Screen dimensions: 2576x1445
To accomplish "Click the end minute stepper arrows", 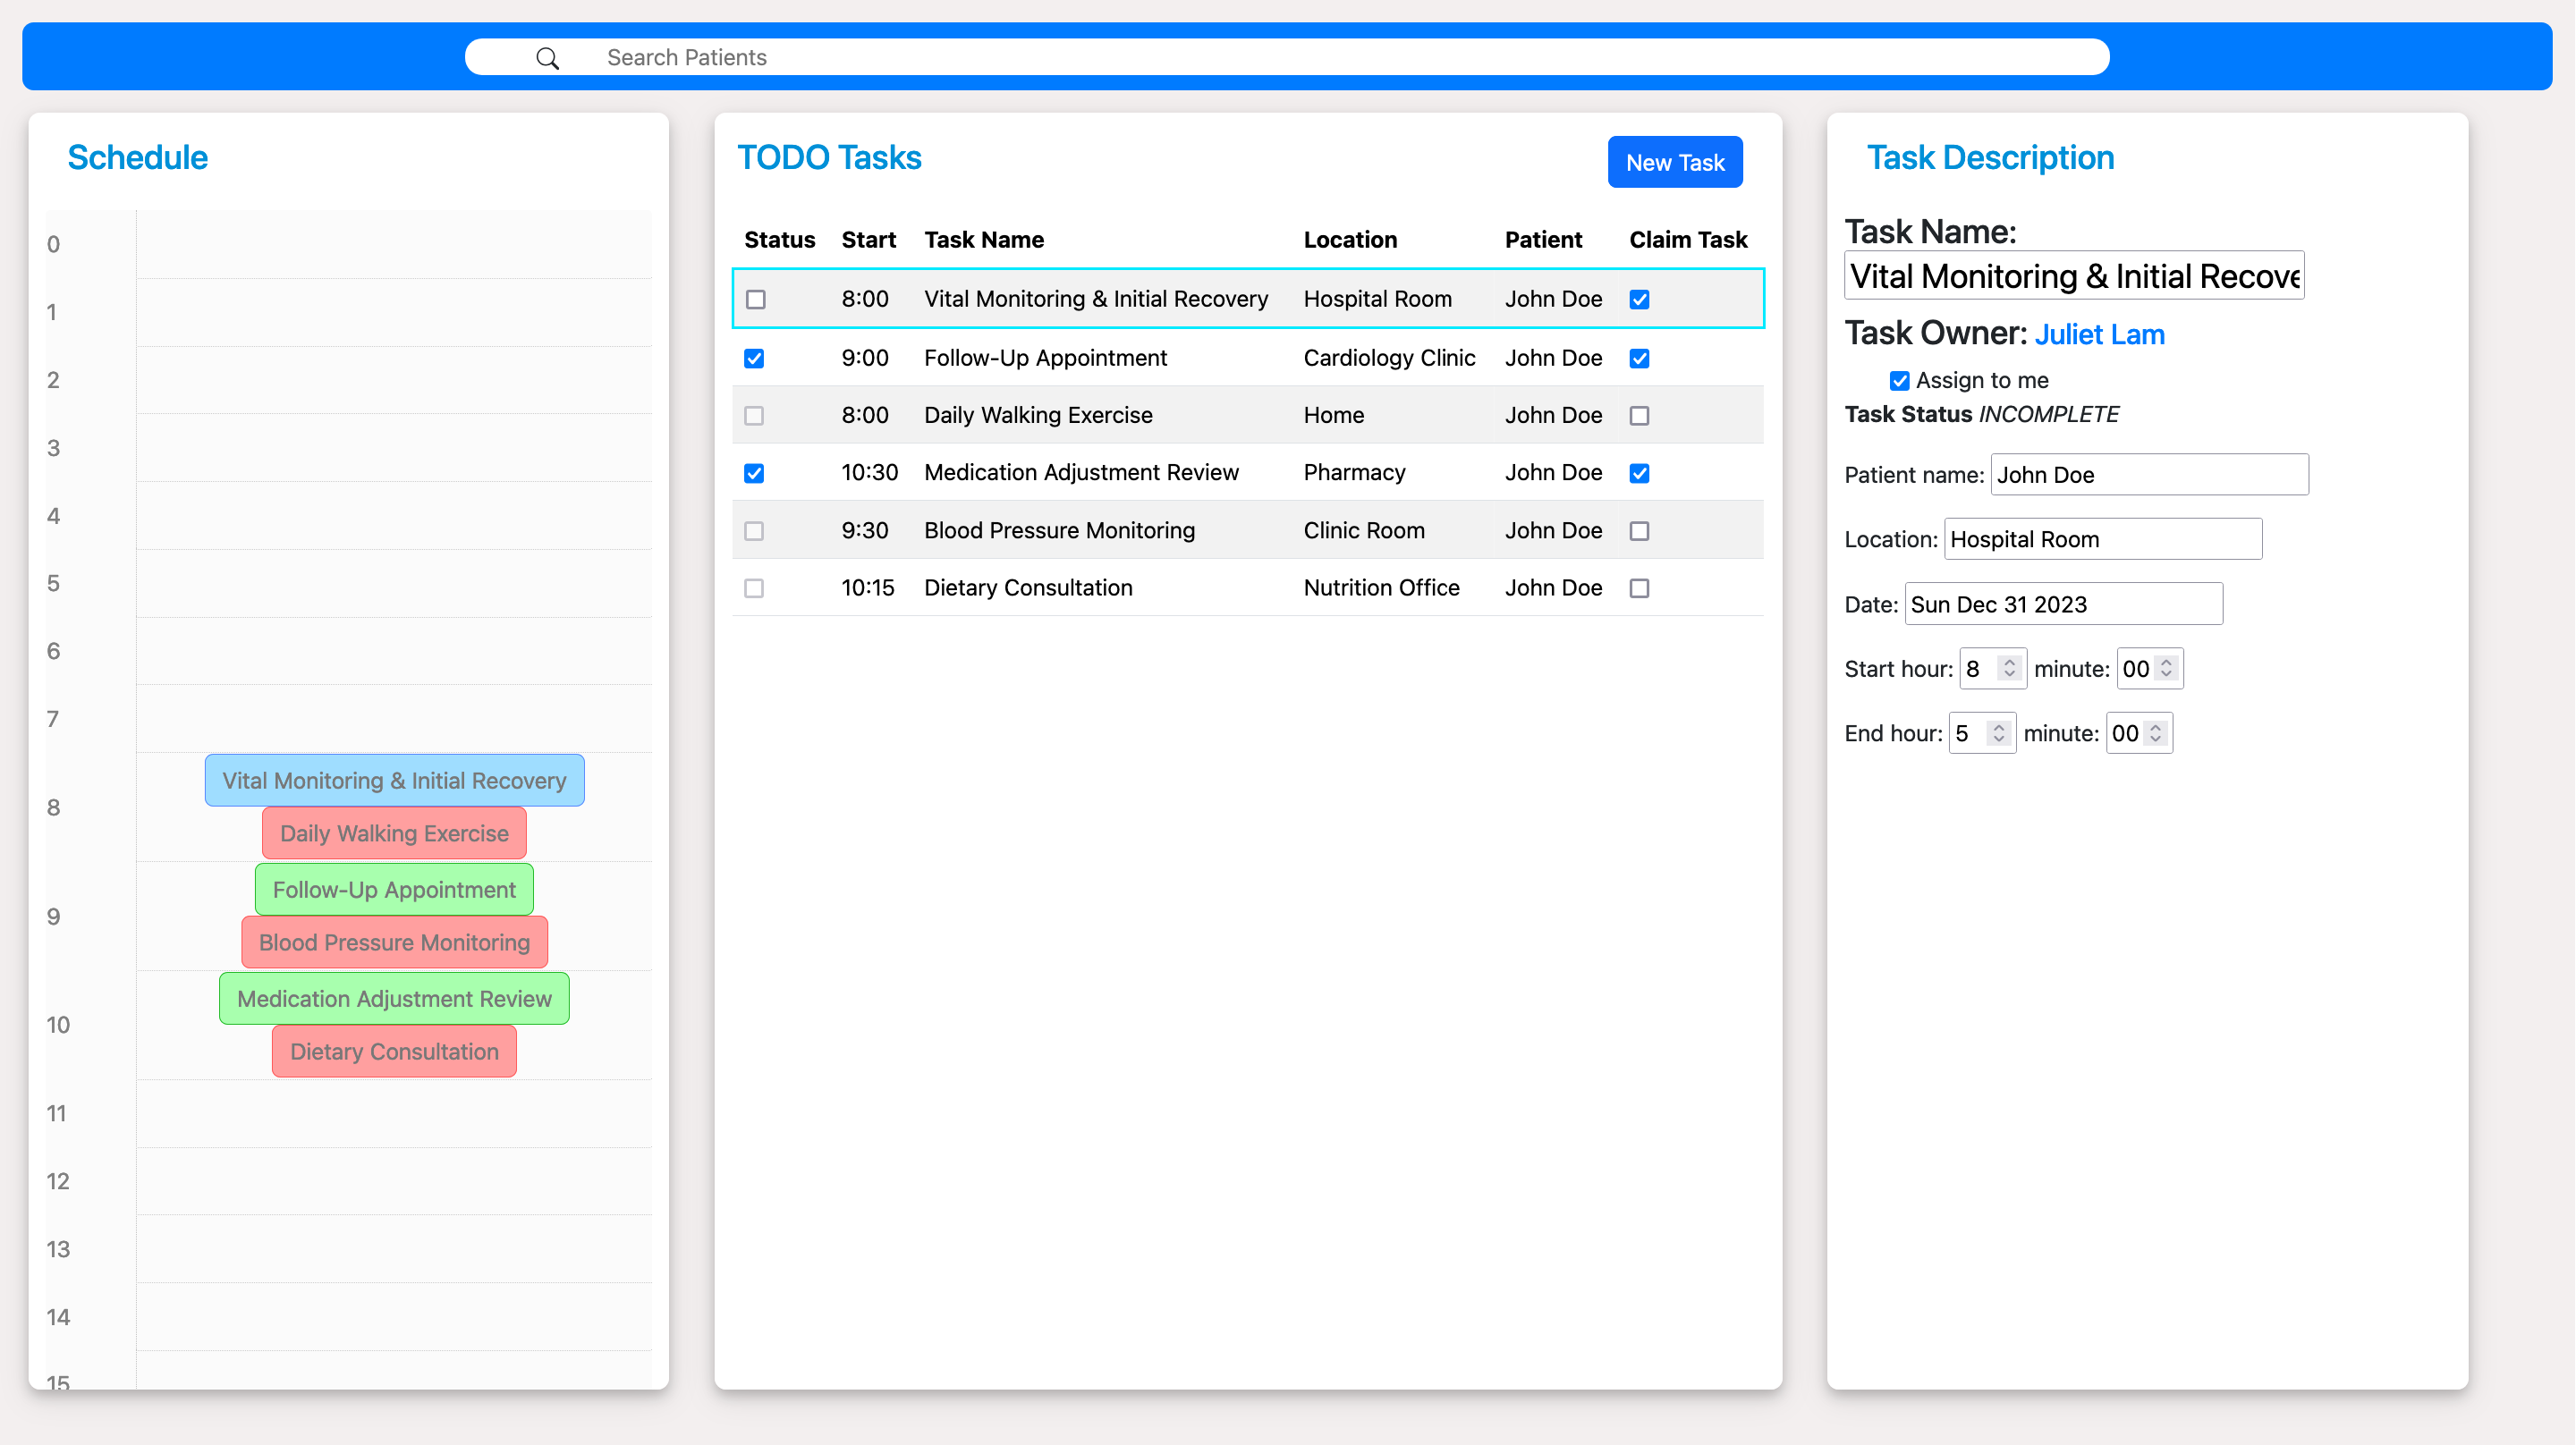I will 2155,733.
